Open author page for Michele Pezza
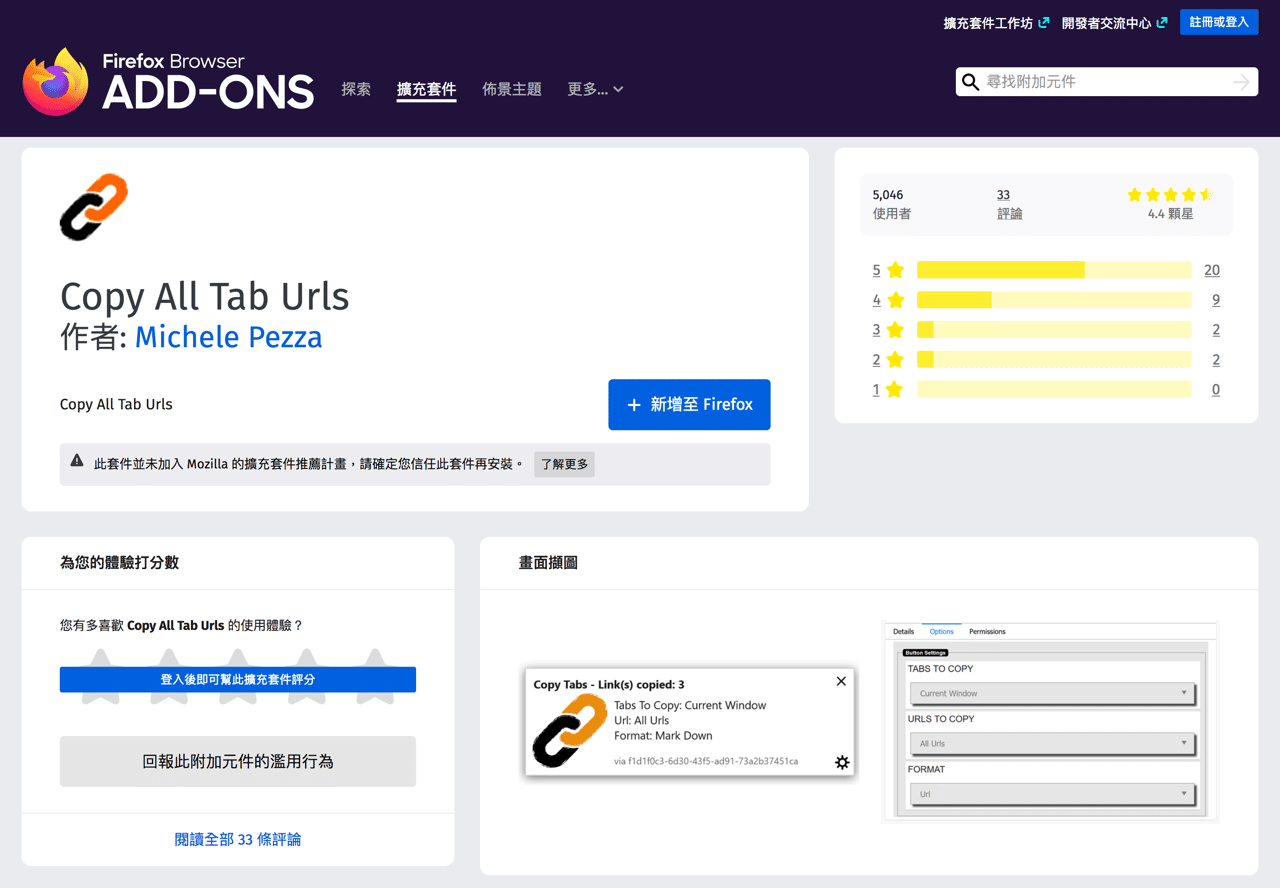 [x=228, y=337]
